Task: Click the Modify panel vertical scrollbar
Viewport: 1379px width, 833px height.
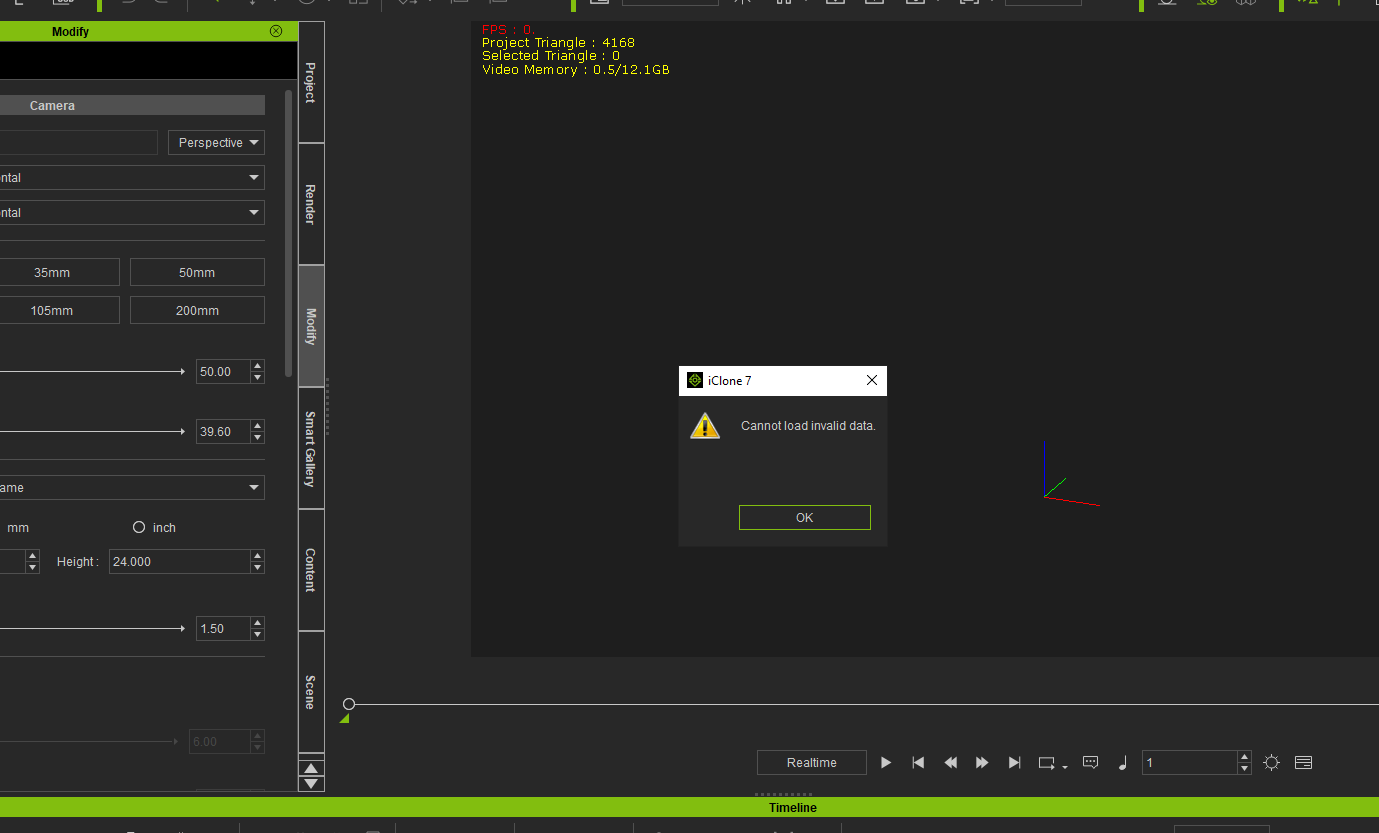Action: [289, 235]
